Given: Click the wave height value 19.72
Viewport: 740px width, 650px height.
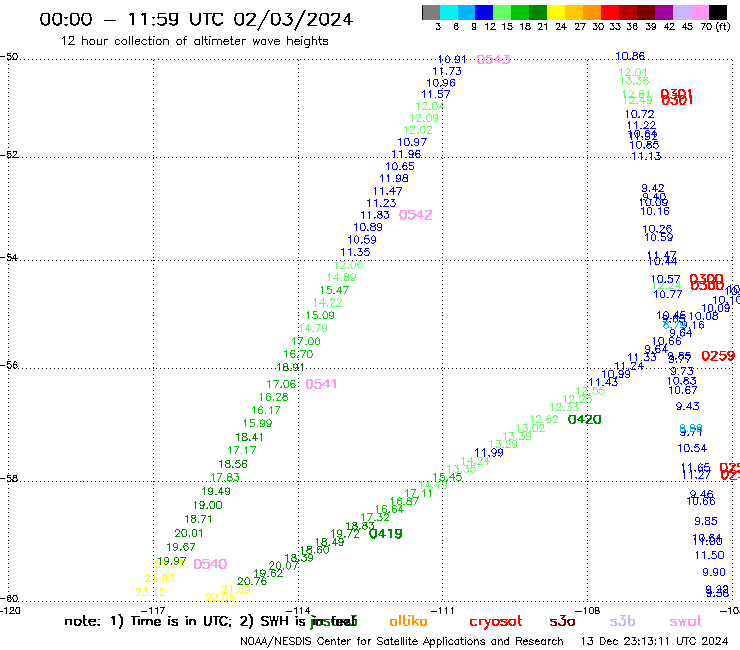Looking at the screenshot, I should click(x=345, y=534).
